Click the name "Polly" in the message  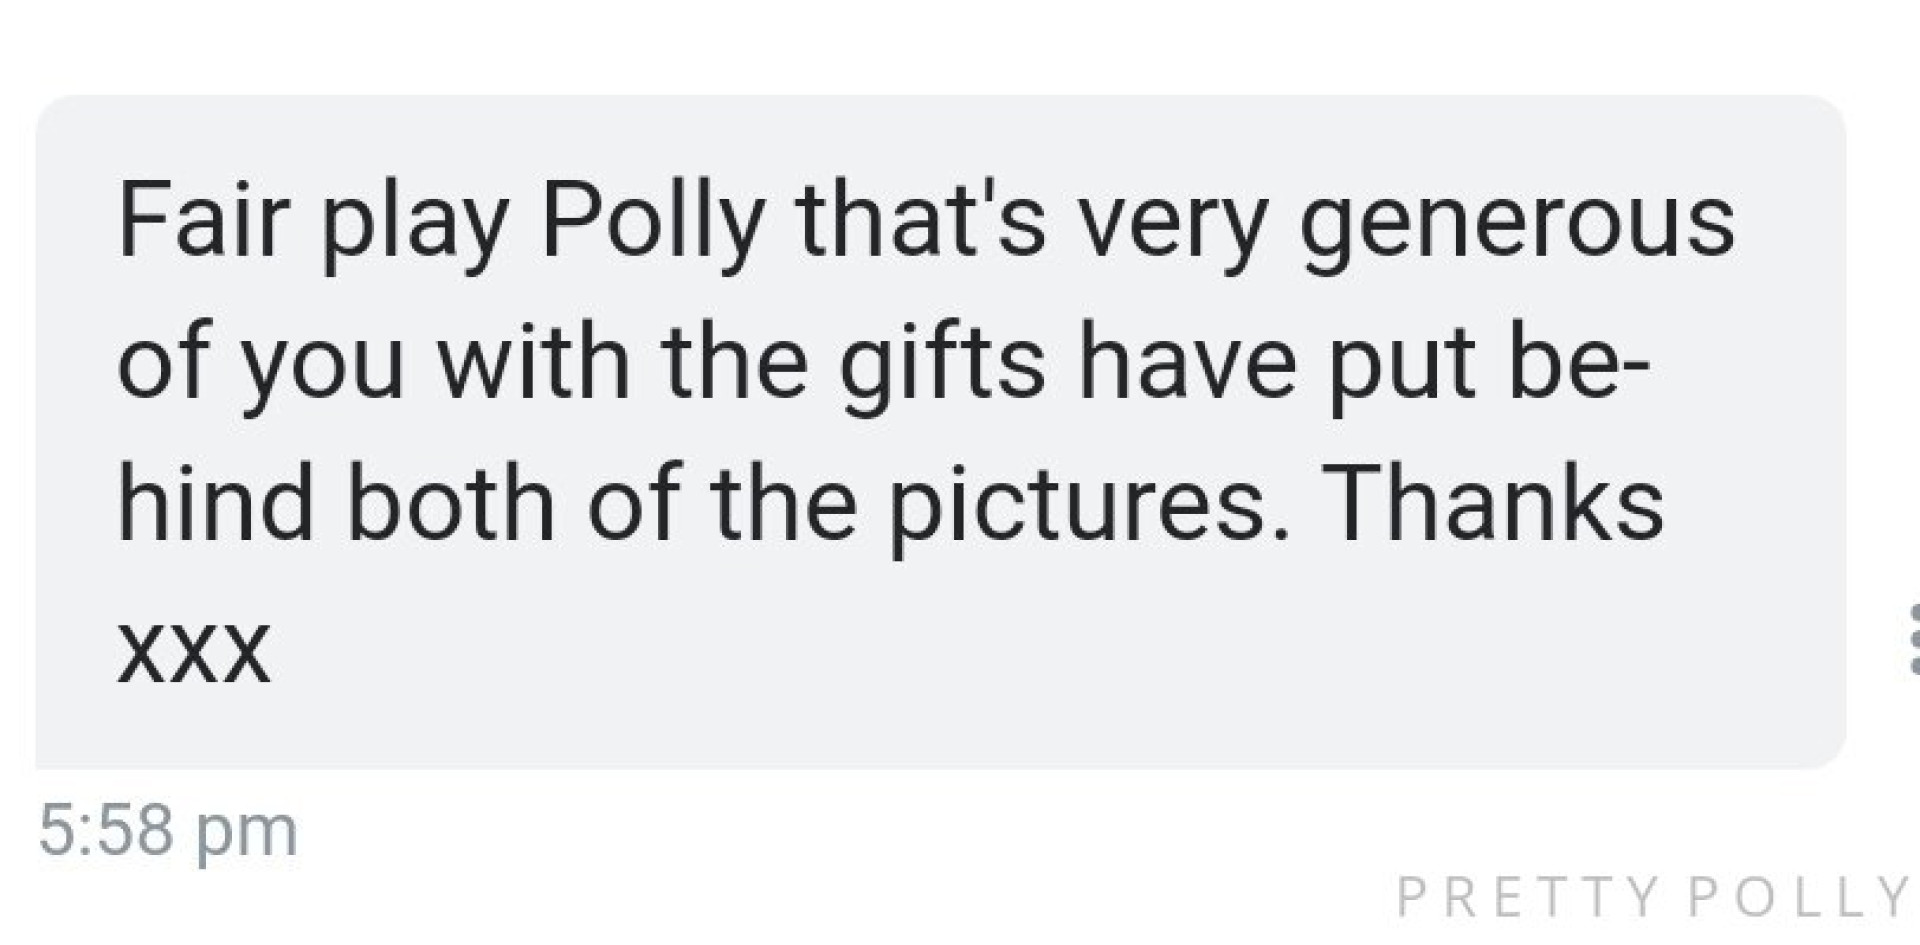653,222
